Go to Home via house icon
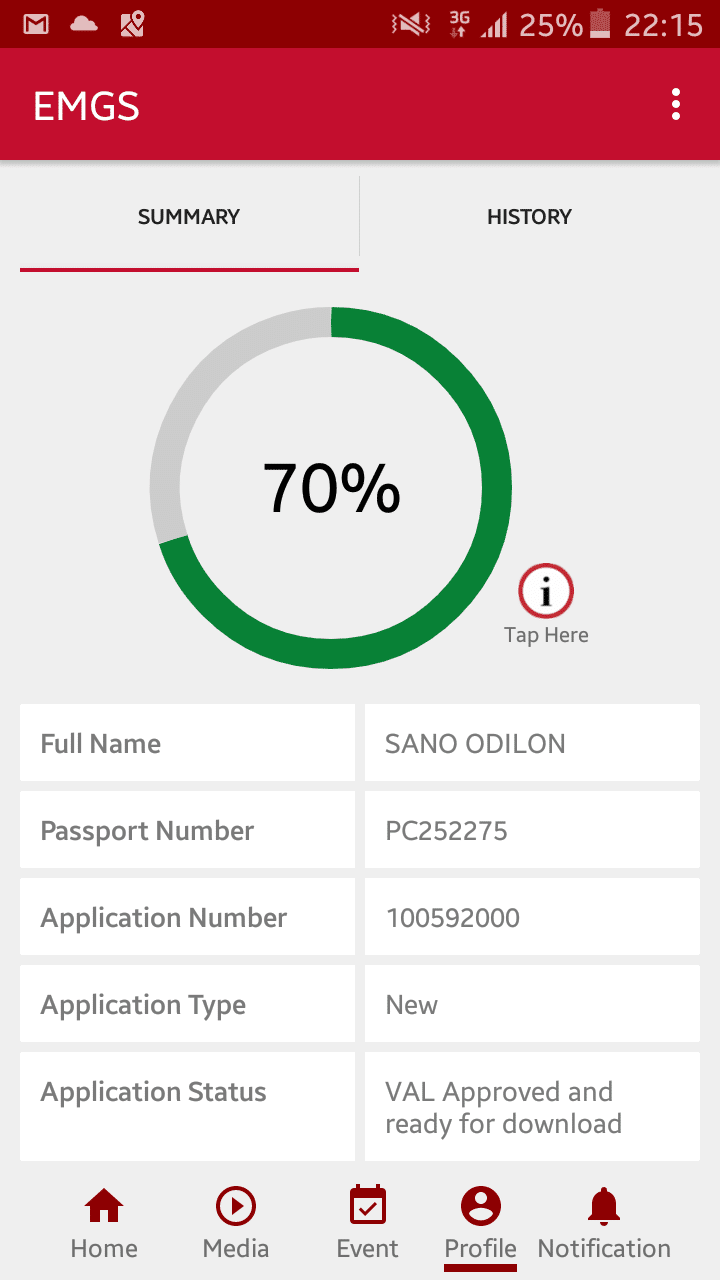 tap(104, 1208)
